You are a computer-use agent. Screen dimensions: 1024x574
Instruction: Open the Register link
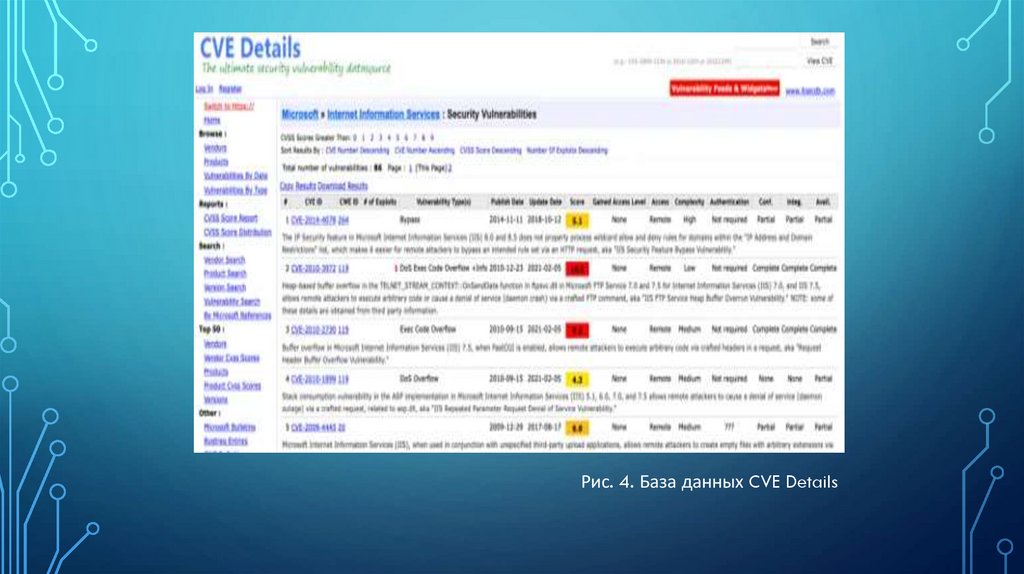click(230, 89)
